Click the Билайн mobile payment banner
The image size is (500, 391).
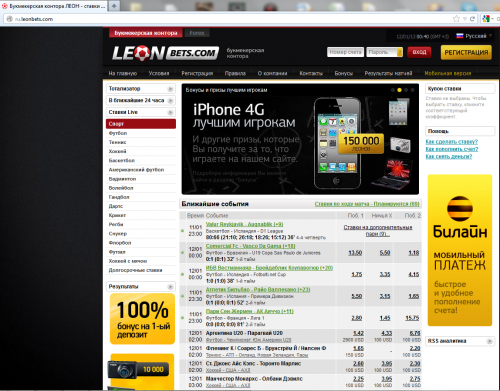click(460, 250)
